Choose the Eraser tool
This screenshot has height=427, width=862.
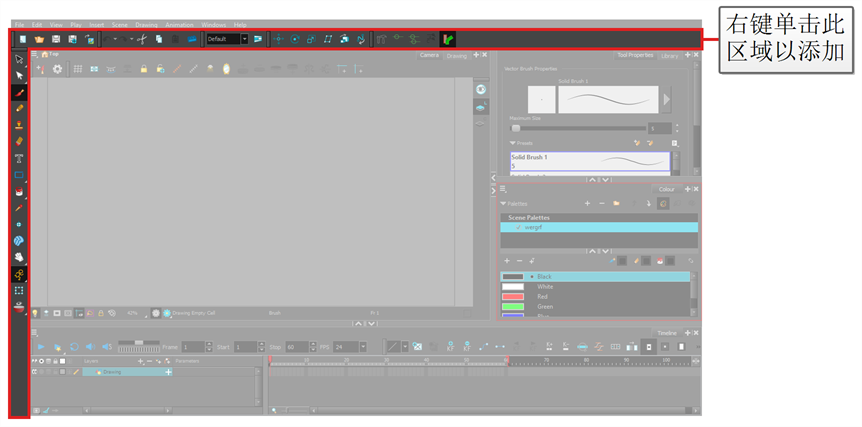19,142
